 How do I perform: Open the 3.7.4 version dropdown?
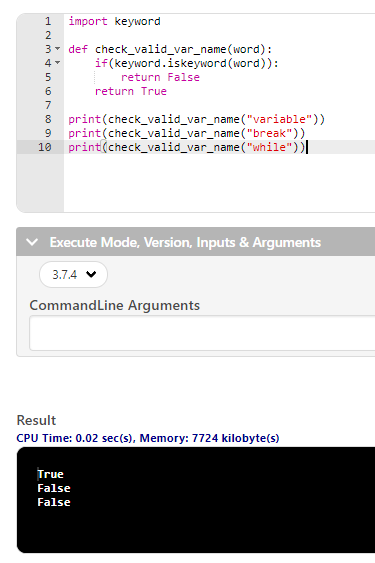73,275
